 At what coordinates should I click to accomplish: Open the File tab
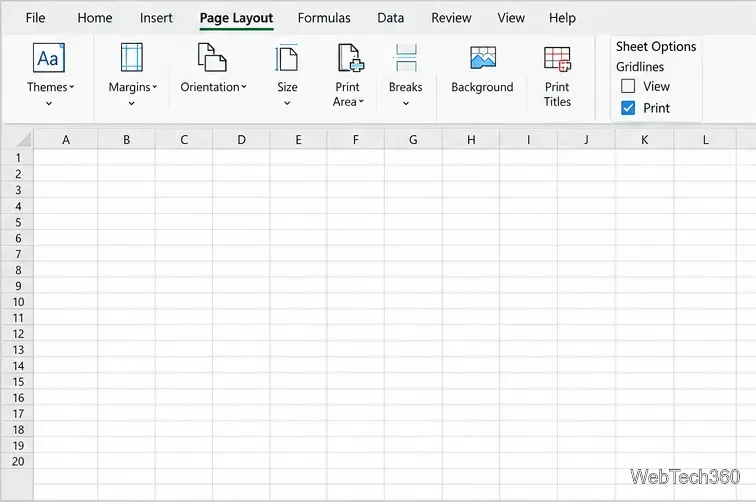35,18
